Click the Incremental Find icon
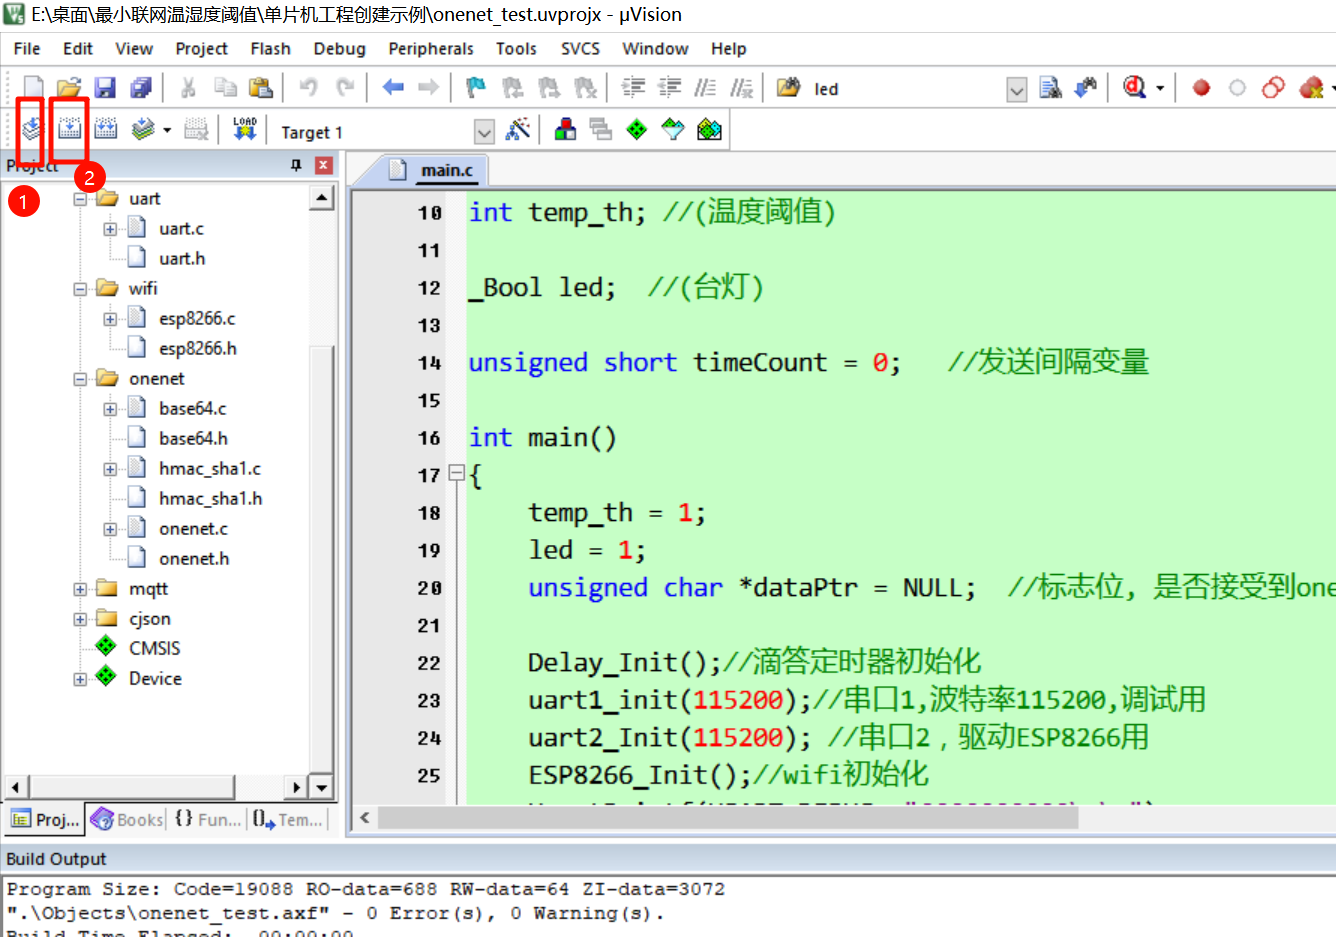The image size is (1336, 937). pos(1085,88)
